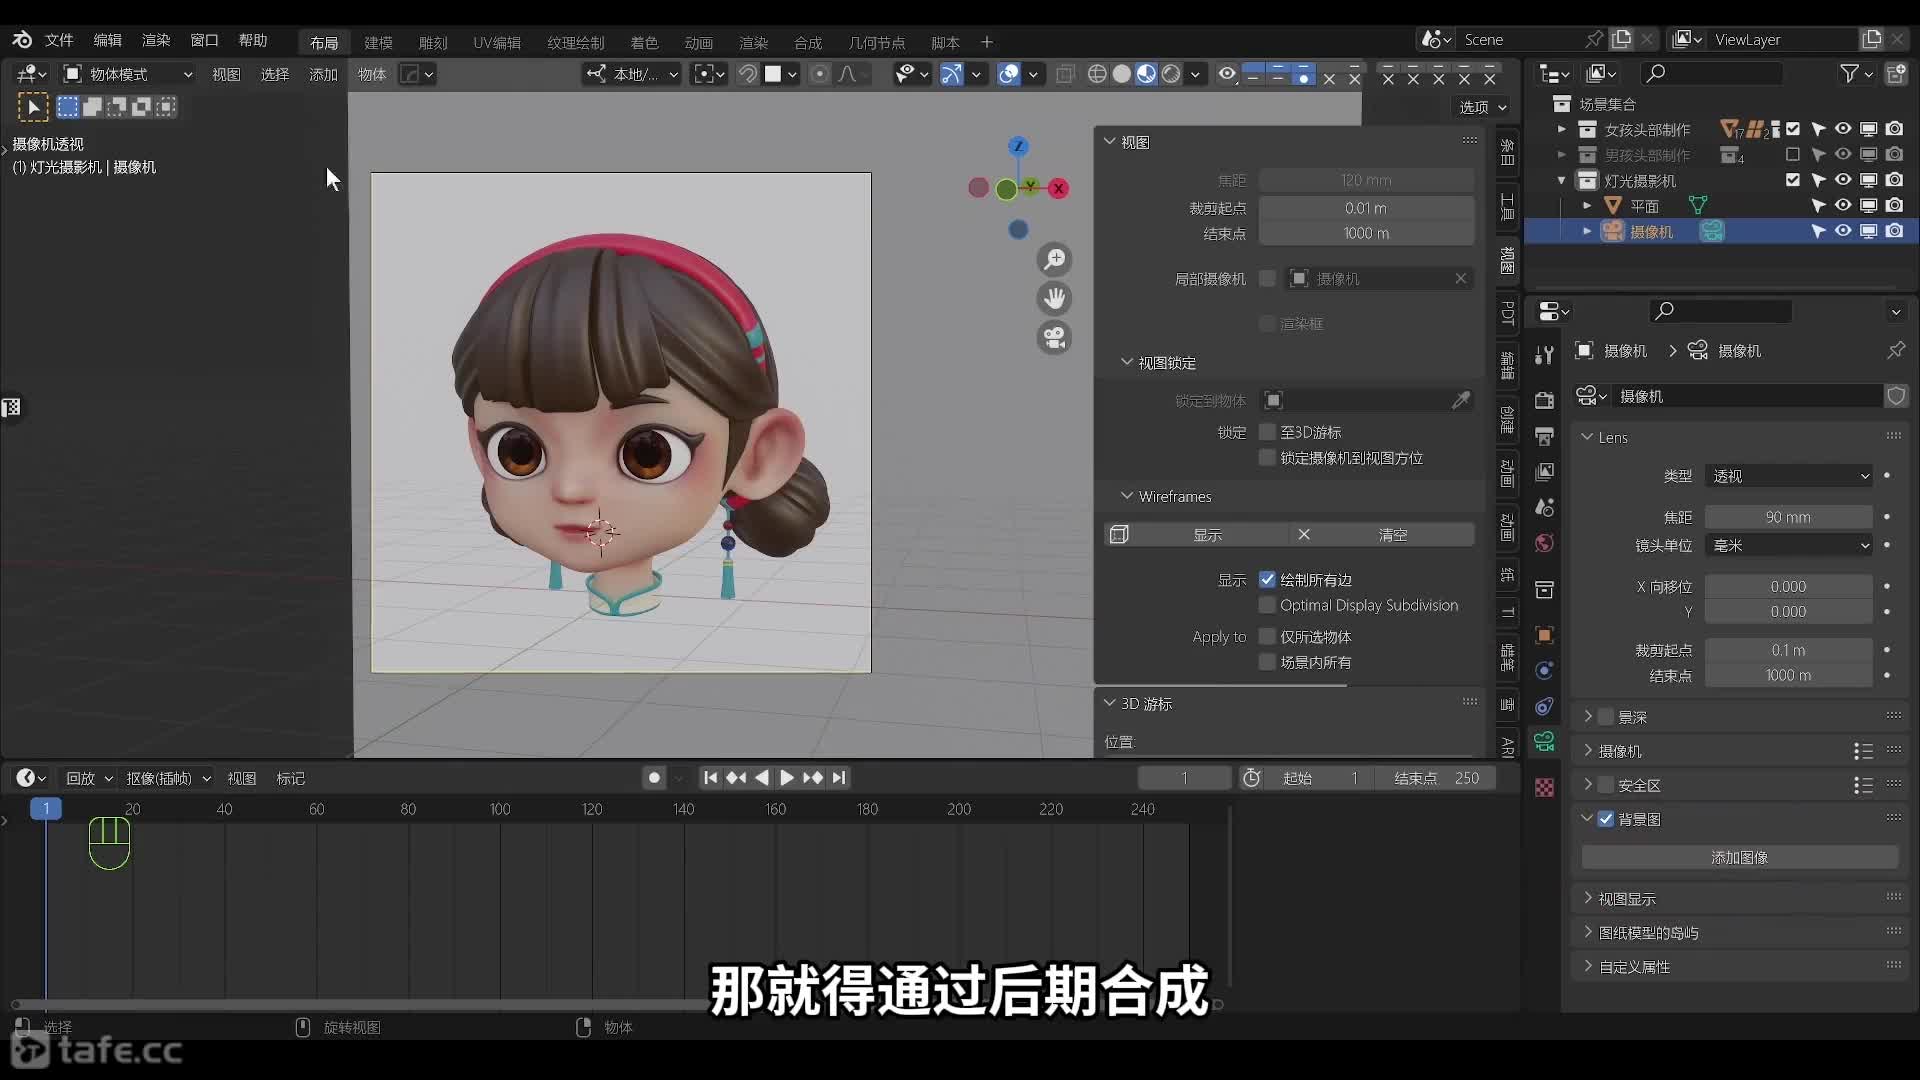The image size is (1920, 1080).
Task: Select wireframe viewport shading
Action: pos(1097,74)
